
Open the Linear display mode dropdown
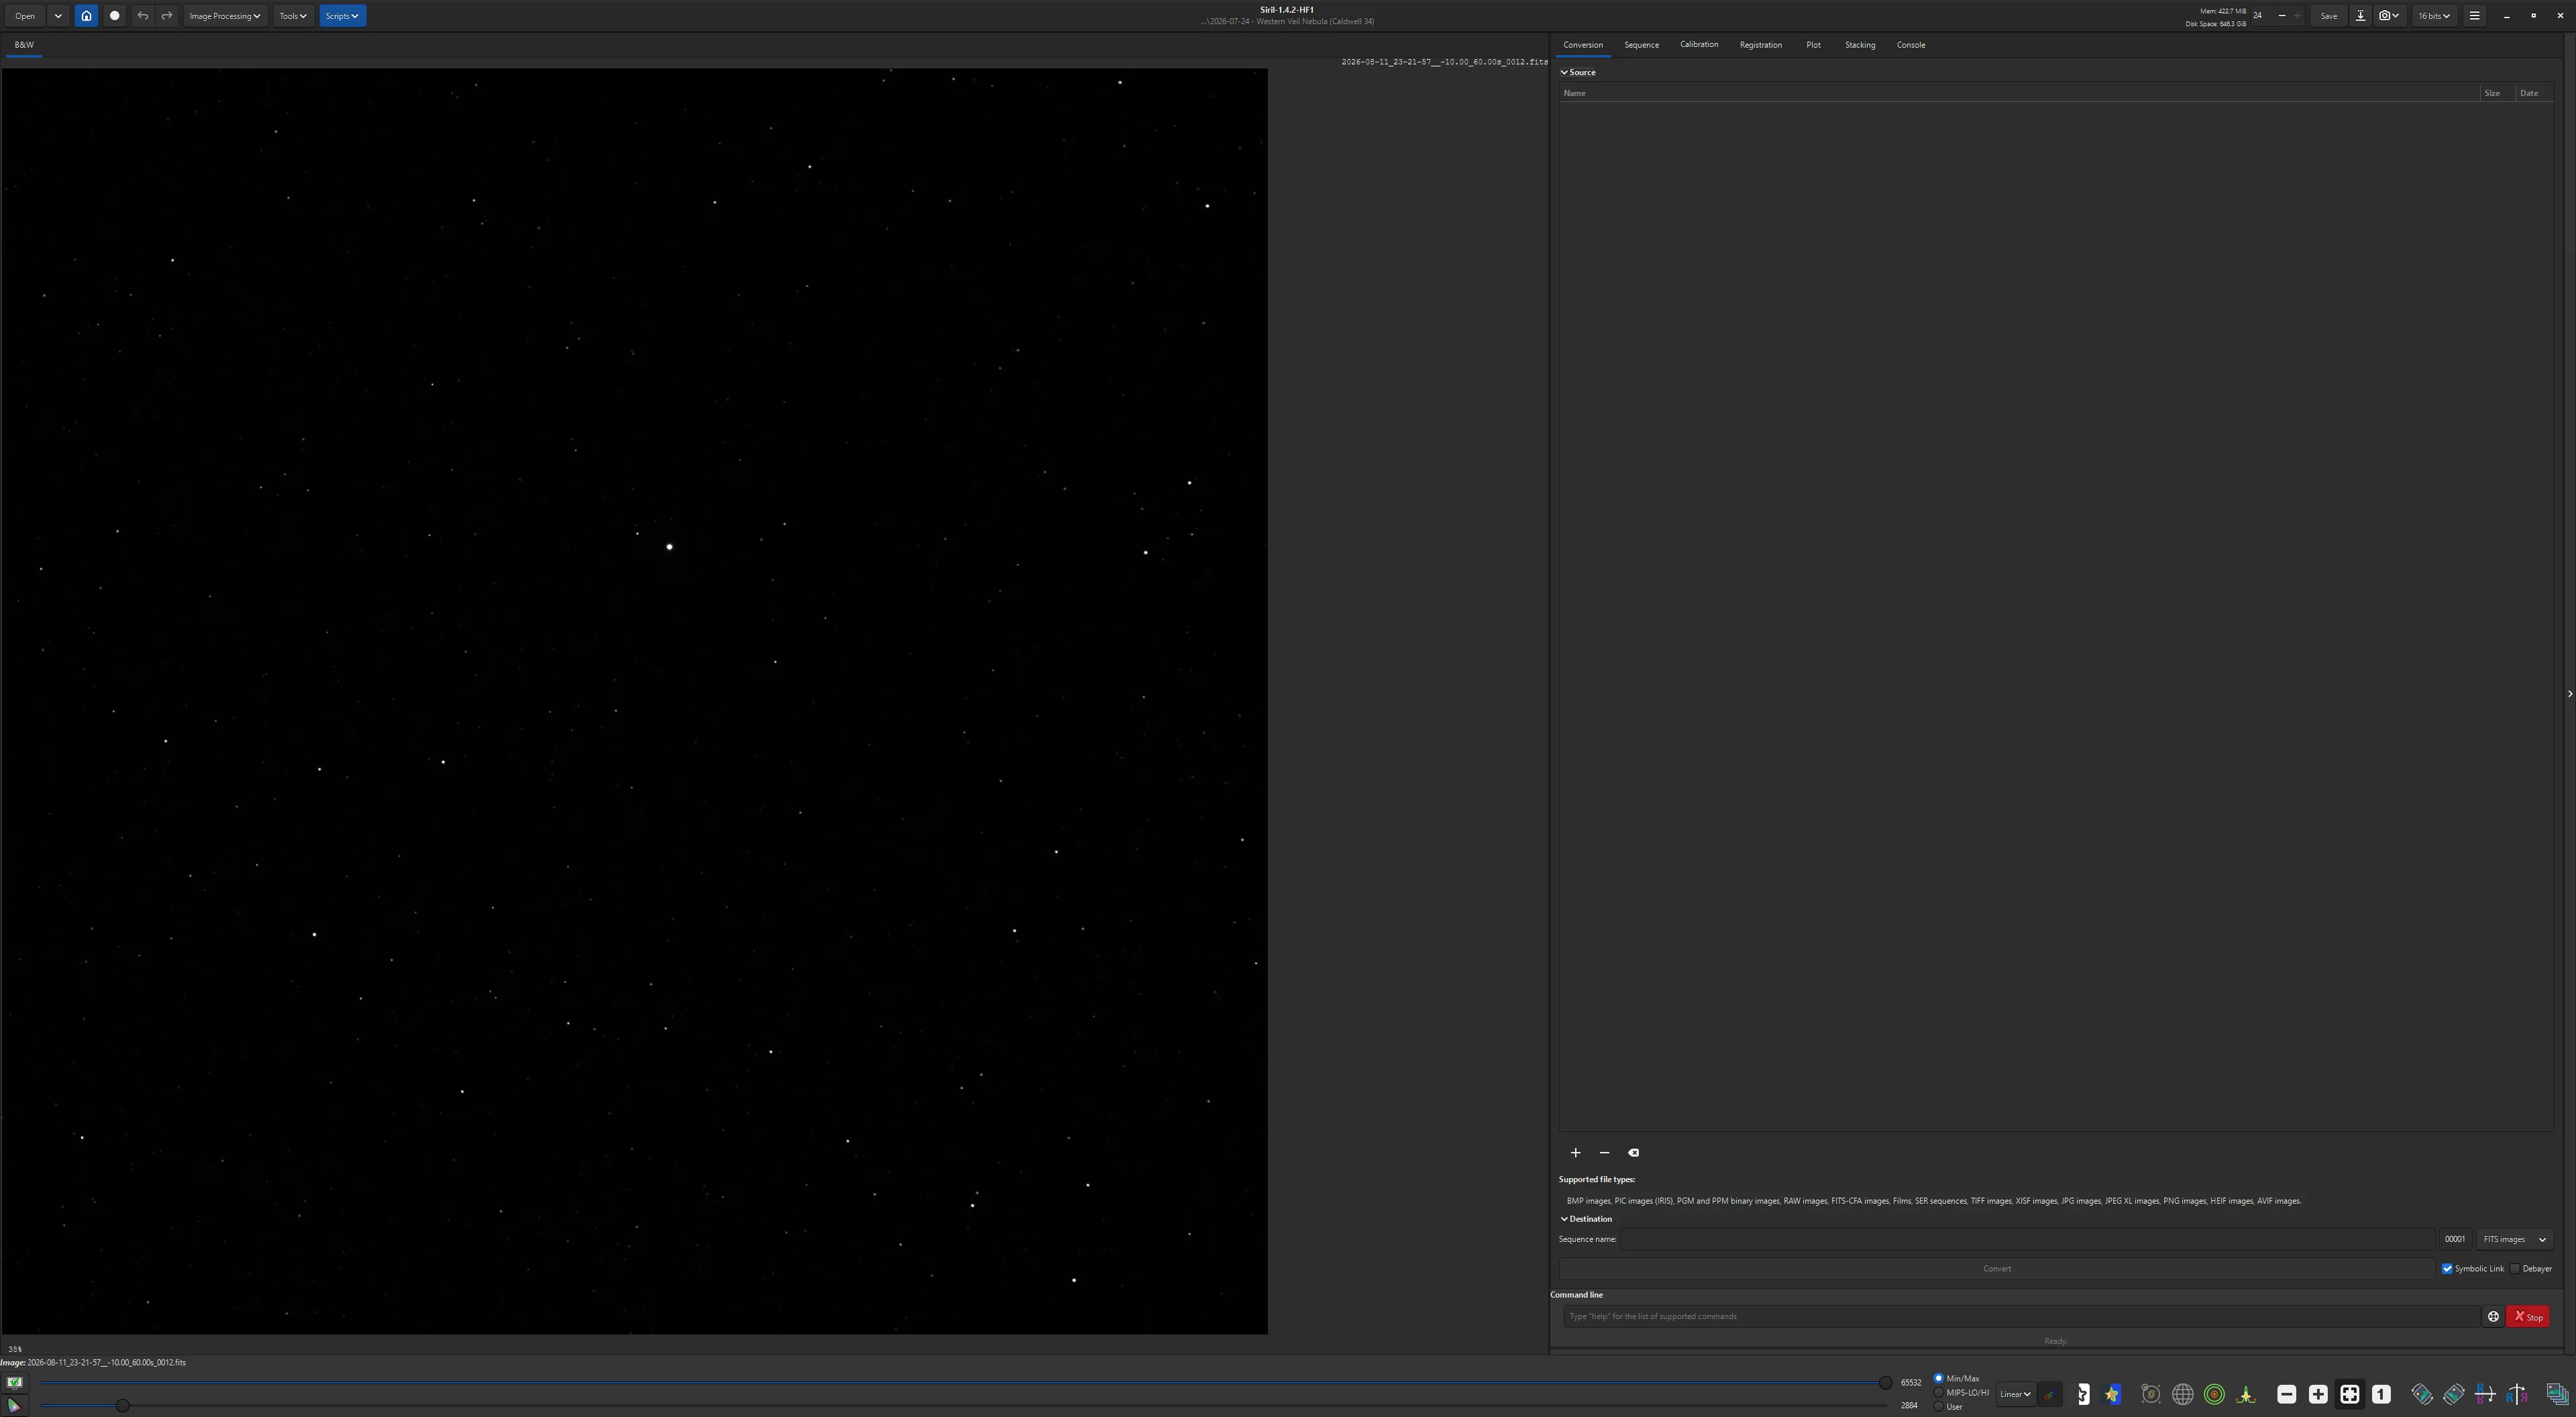[2015, 1394]
